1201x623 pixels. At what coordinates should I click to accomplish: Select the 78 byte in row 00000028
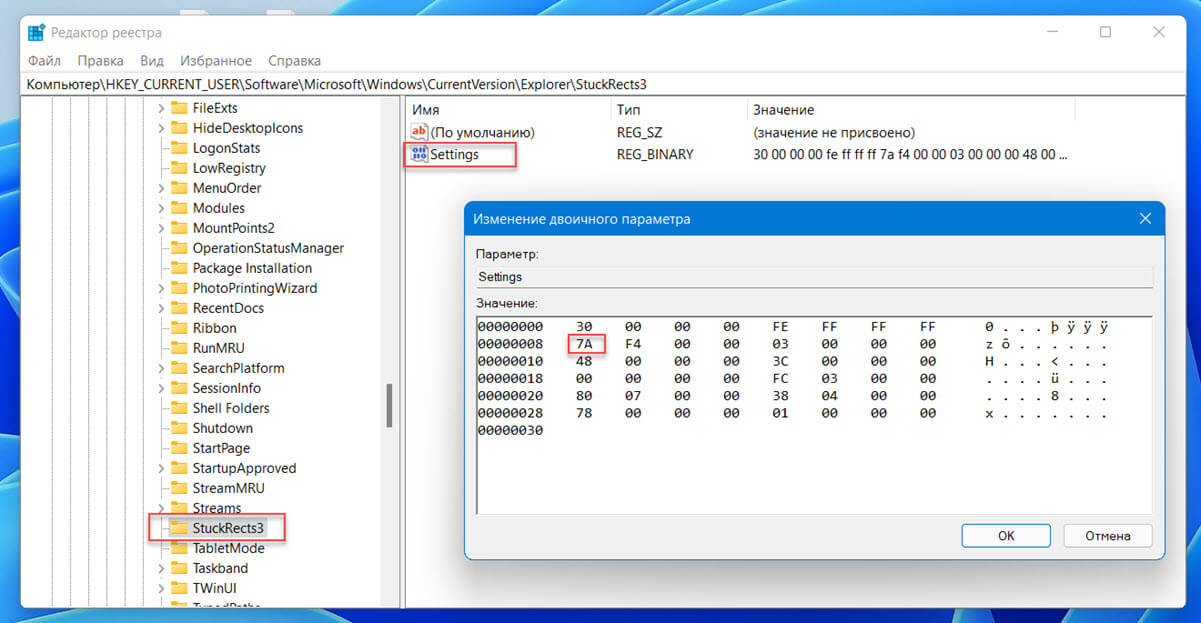point(585,412)
